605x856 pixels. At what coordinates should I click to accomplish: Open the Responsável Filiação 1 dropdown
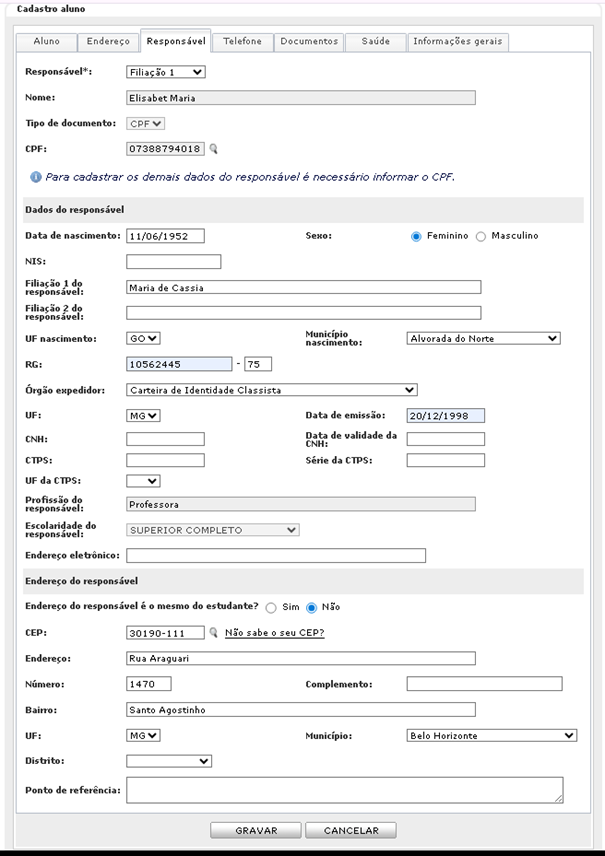(x=166, y=72)
